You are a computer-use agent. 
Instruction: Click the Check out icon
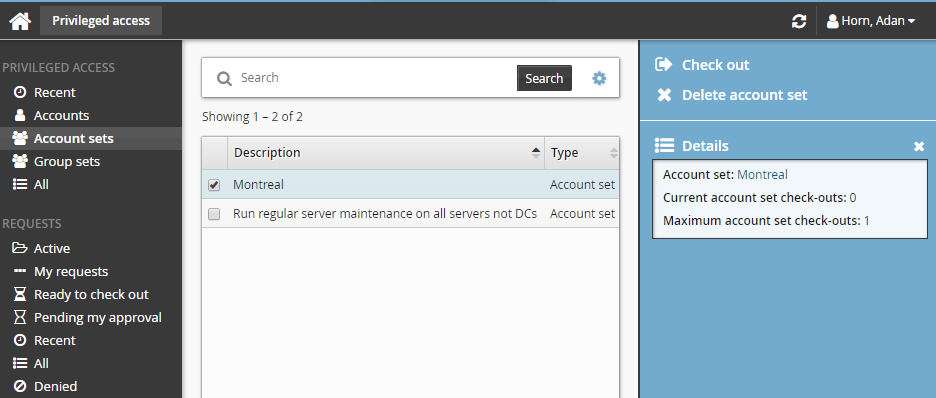pyautogui.click(x=664, y=64)
